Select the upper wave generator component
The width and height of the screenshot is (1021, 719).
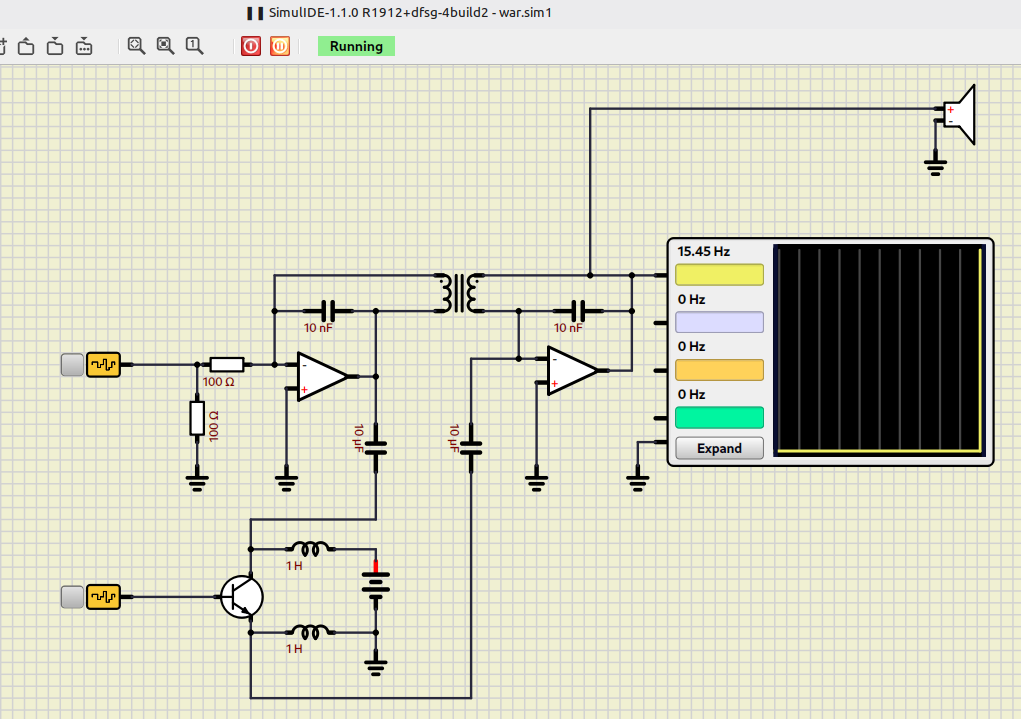104,365
